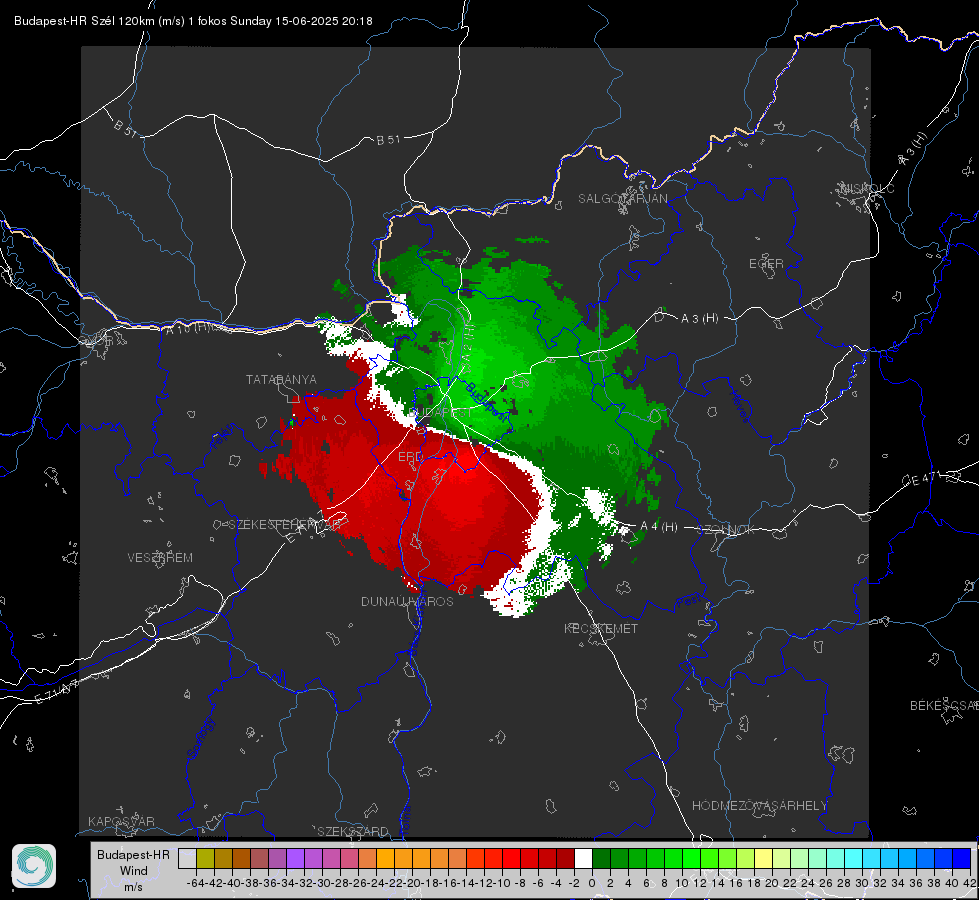Click the 'Budapest-HR' legend heading
Viewport: 979px width, 900px height.
coord(133,854)
